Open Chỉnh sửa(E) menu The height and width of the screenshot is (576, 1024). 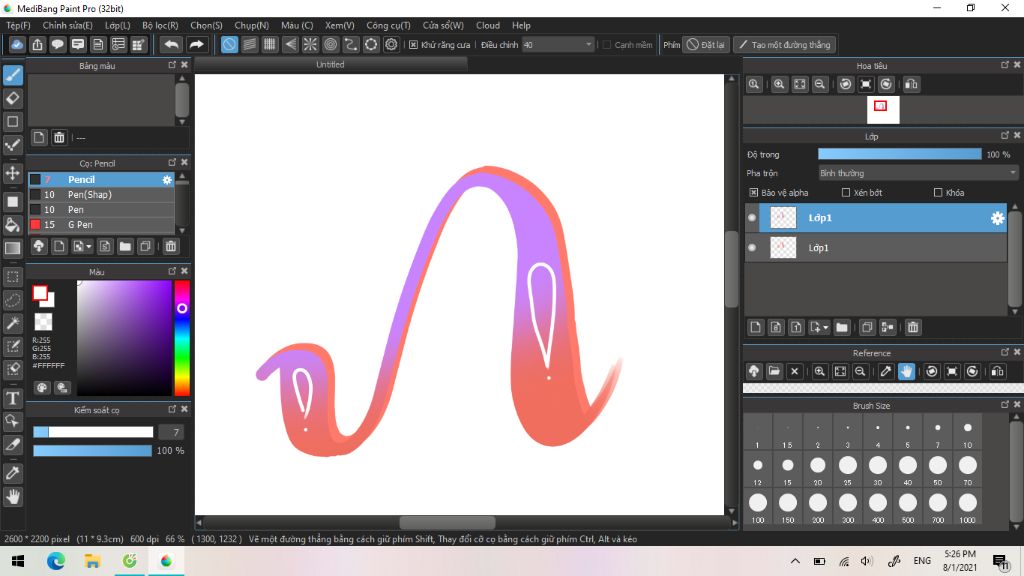click(67, 25)
